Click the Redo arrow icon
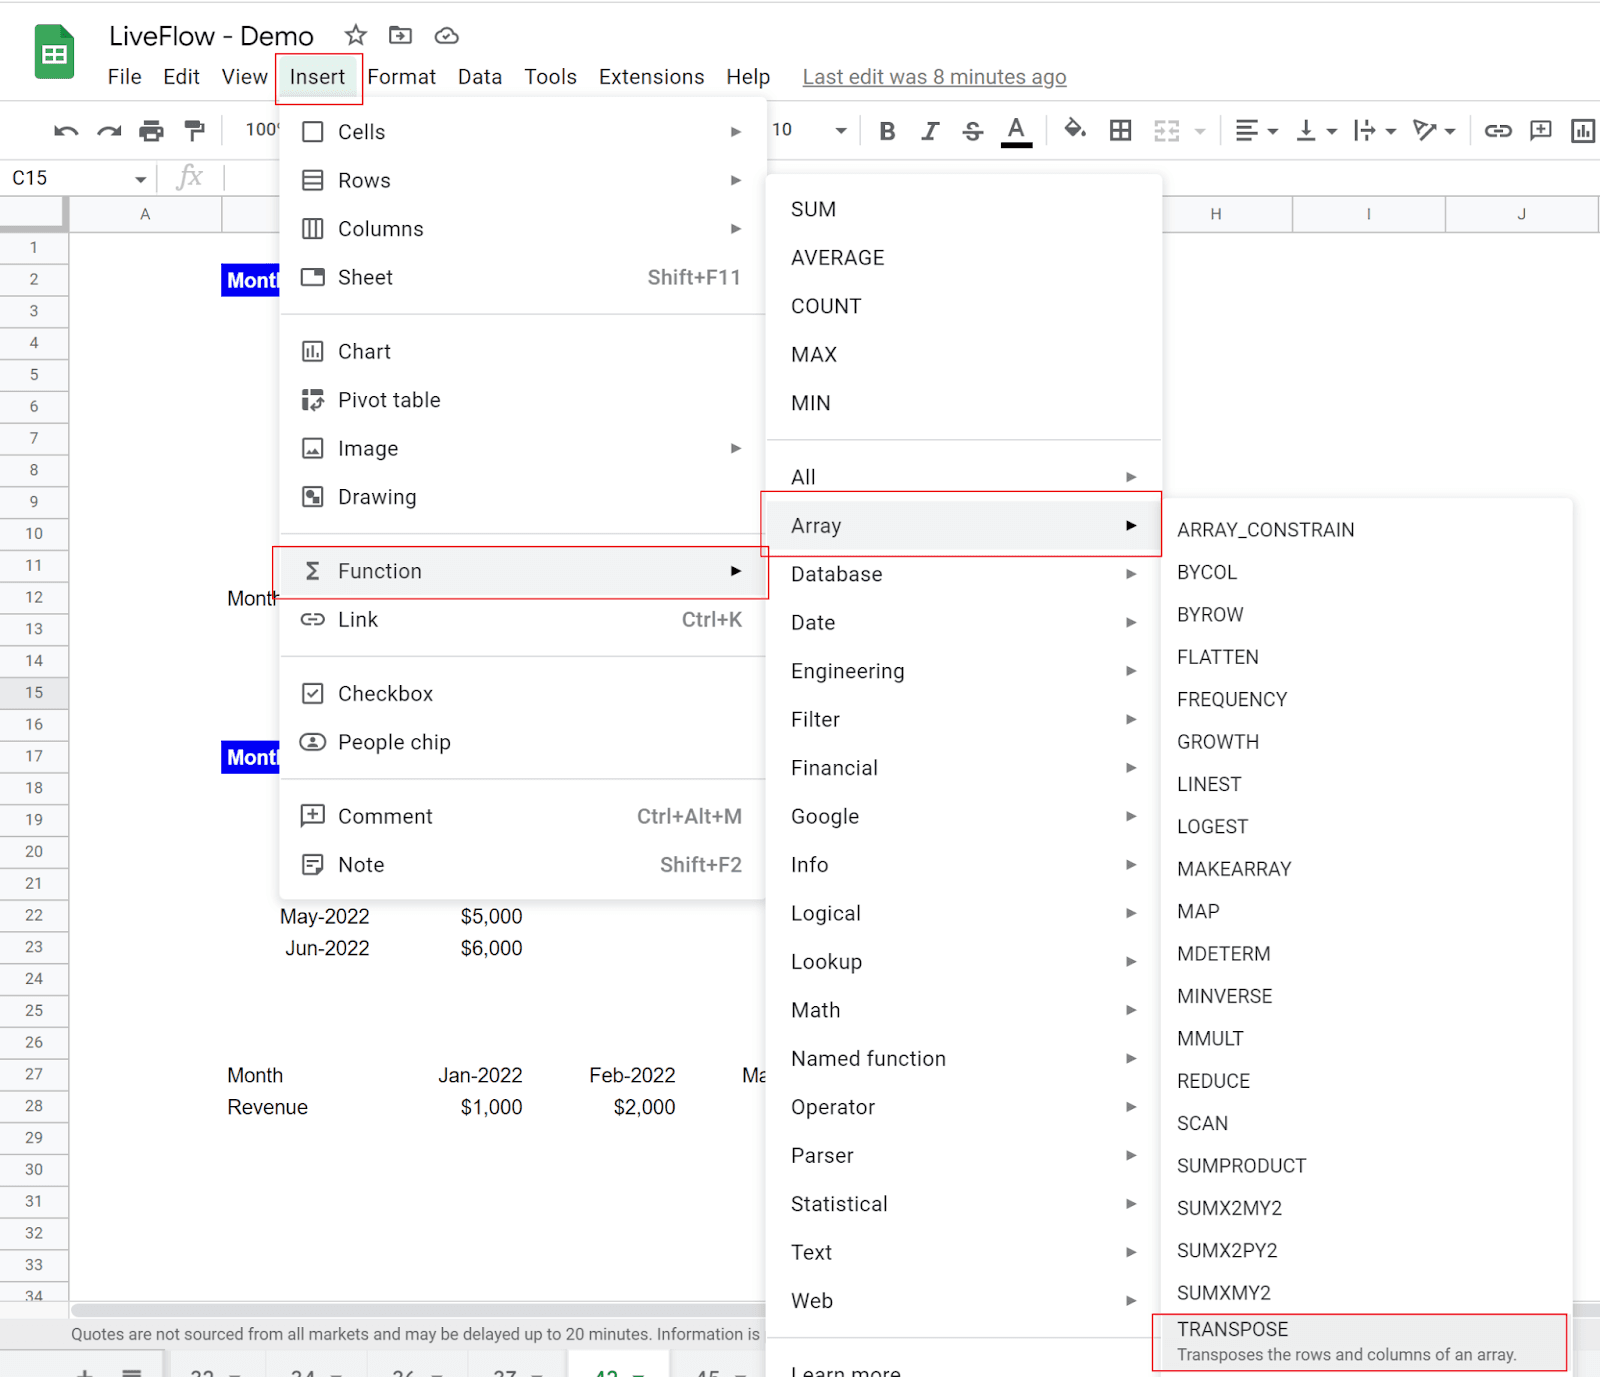1600x1377 pixels. pyautogui.click(x=109, y=131)
